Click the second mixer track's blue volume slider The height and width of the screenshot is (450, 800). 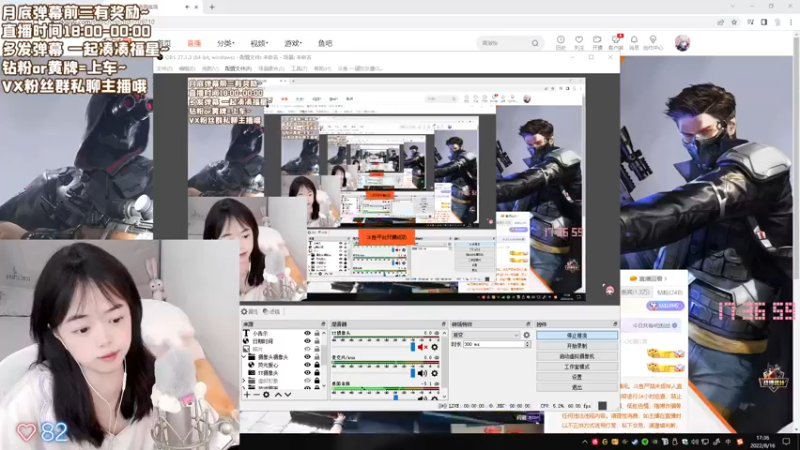pyautogui.click(x=413, y=373)
